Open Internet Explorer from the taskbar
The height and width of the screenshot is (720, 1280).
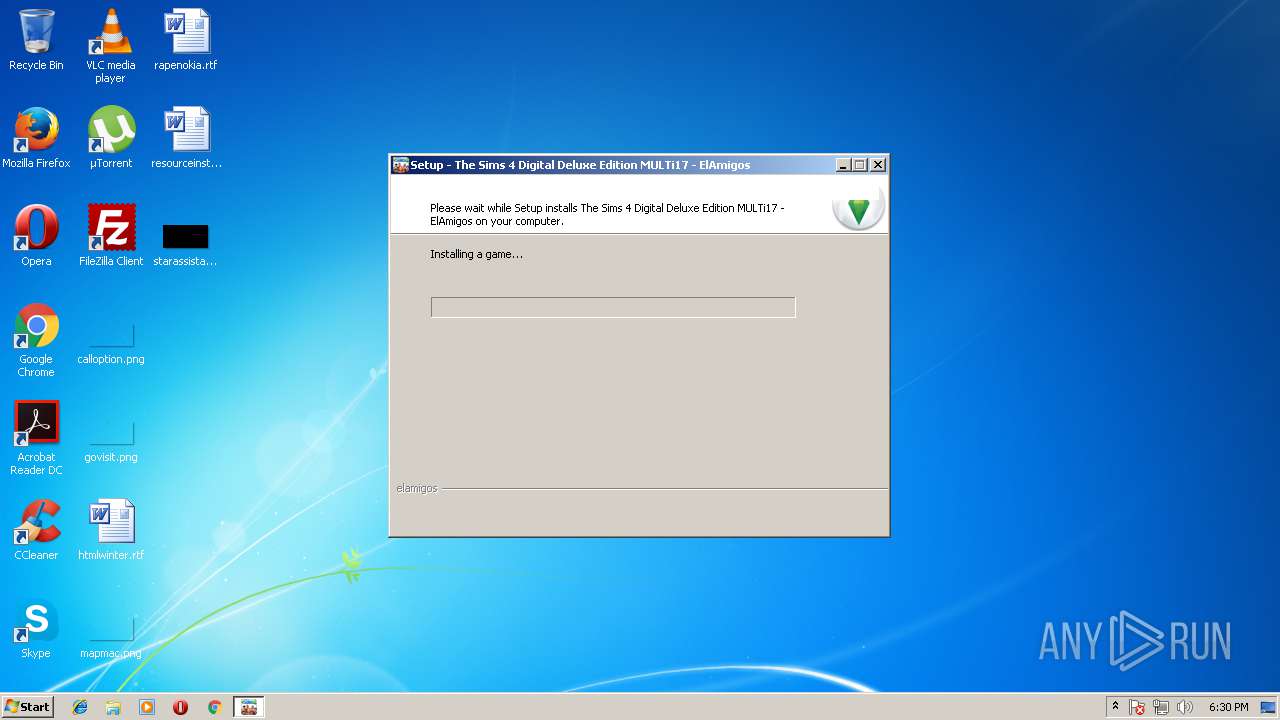point(80,707)
